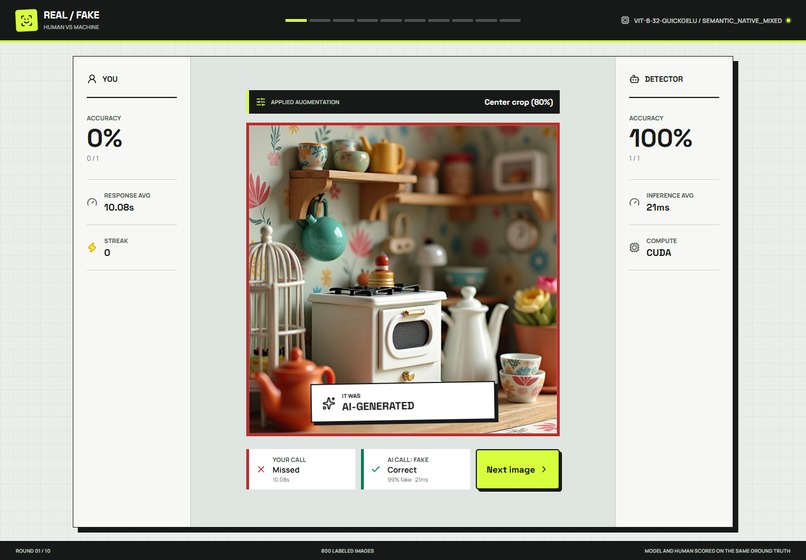Click the YOU panel heading
806x560 pixels.
(110, 79)
